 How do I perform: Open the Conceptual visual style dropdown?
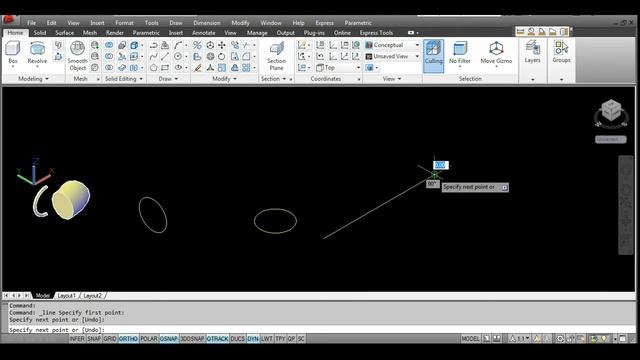(393, 45)
